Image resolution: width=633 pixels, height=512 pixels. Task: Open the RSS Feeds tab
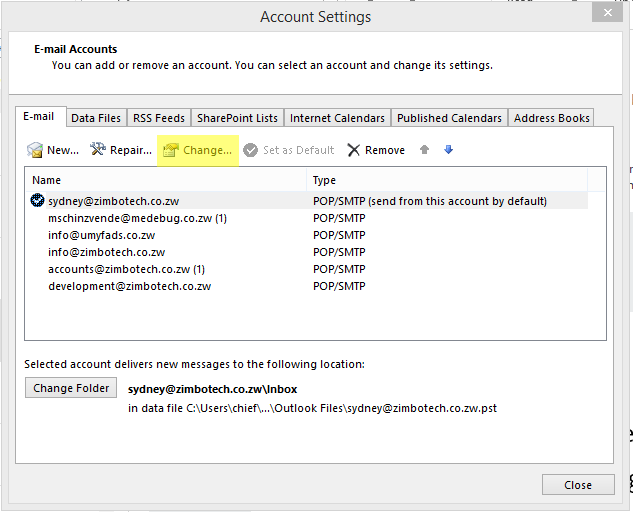pyautogui.click(x=159, y=118)
